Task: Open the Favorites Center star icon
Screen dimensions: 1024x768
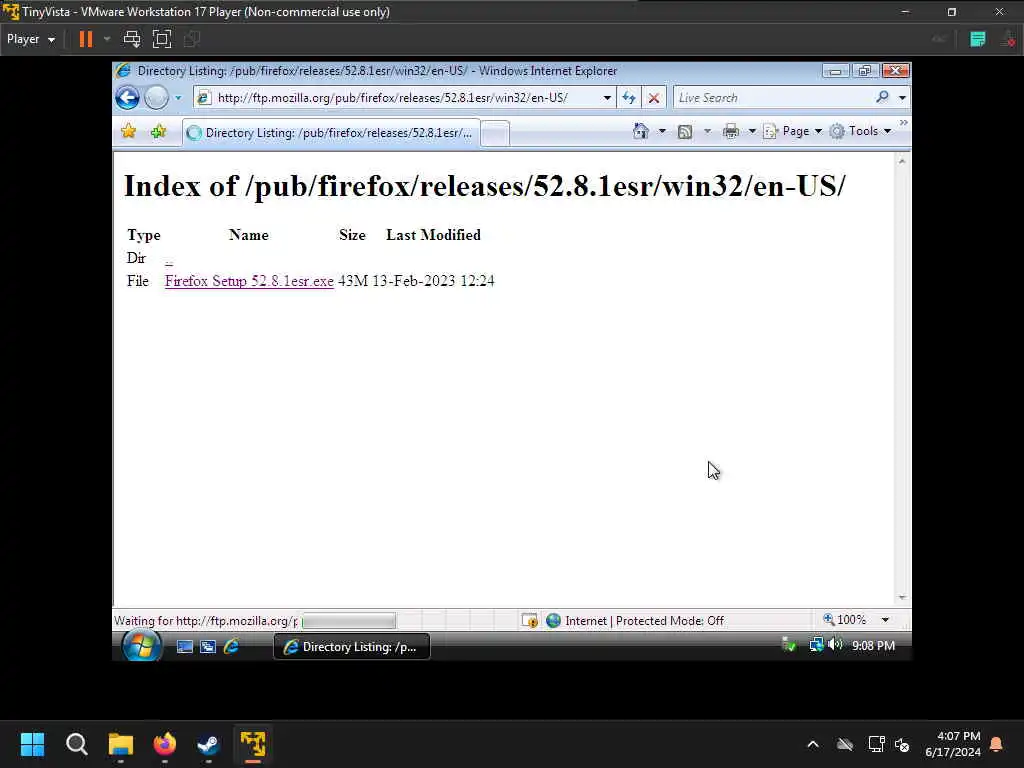Action: 129,131
